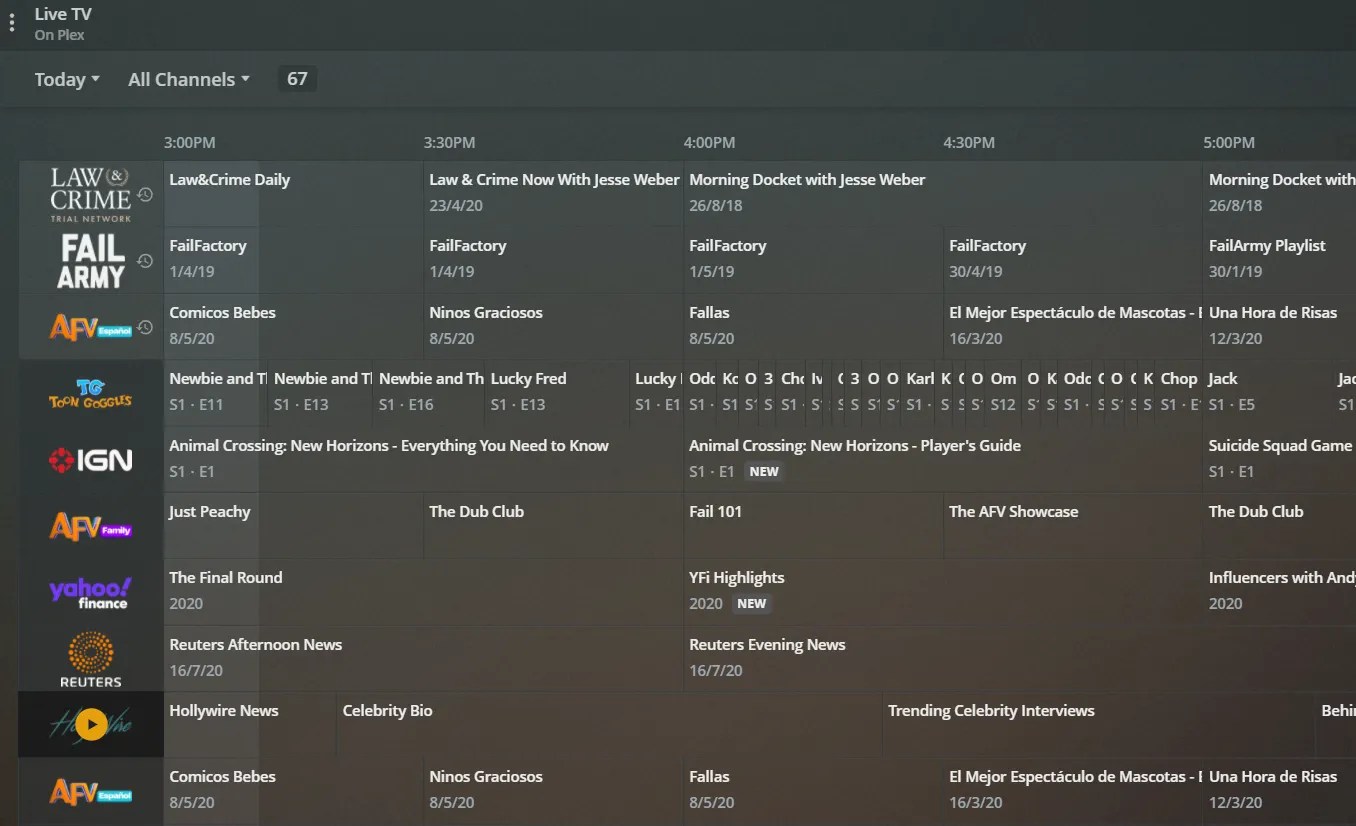Select the FailArmy channel logo
The height and width of the screenshot is (826, 1356).
[91, 260]
